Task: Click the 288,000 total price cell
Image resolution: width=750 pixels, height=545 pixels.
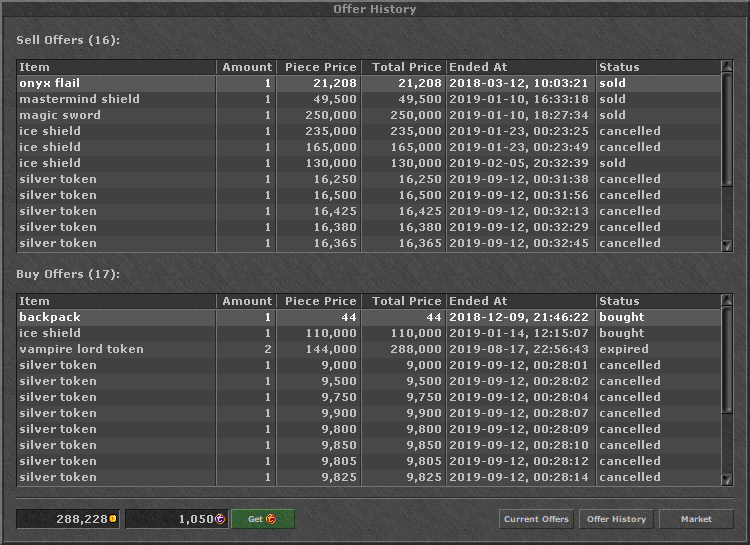Action: click(x=416, y=349)
